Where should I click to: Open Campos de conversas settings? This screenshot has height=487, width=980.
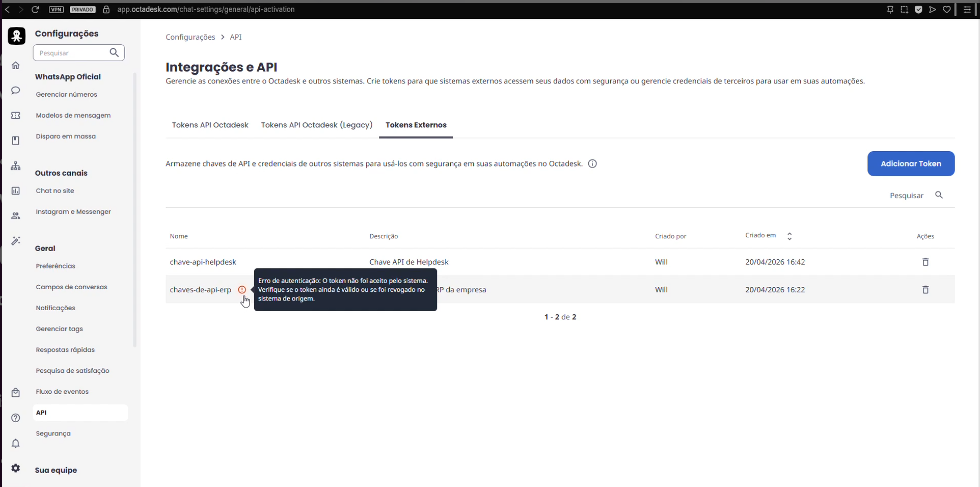71,287
